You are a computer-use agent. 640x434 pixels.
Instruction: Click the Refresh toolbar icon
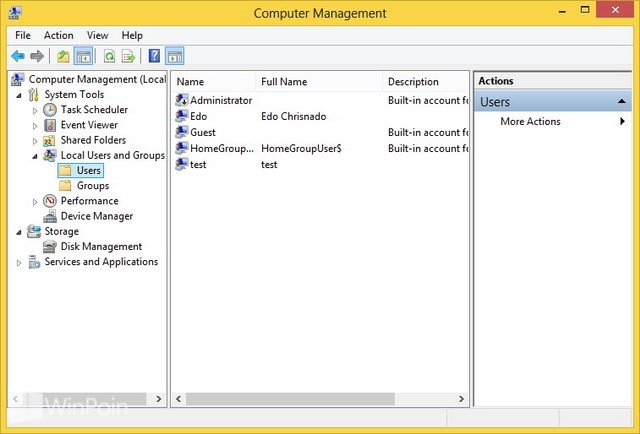click(x=109, y=56)
